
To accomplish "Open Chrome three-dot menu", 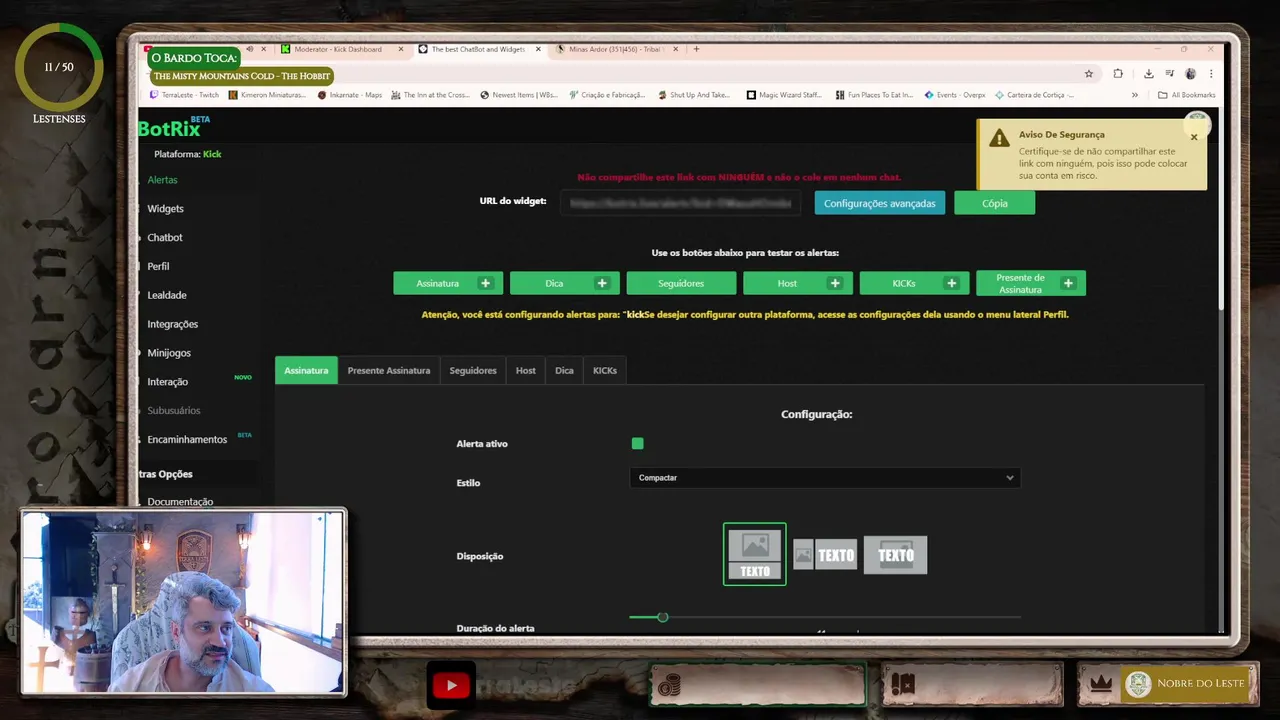I will [x=1211, y=73].
